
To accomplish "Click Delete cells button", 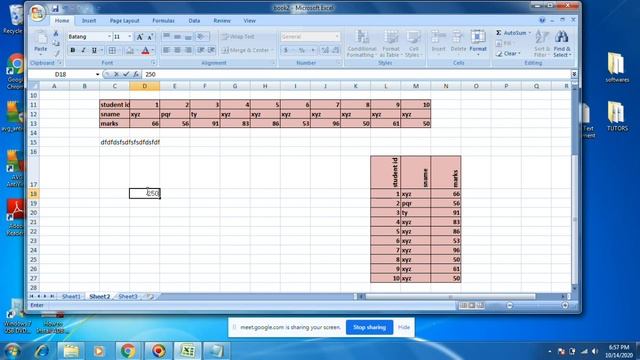I will (458, 42).
